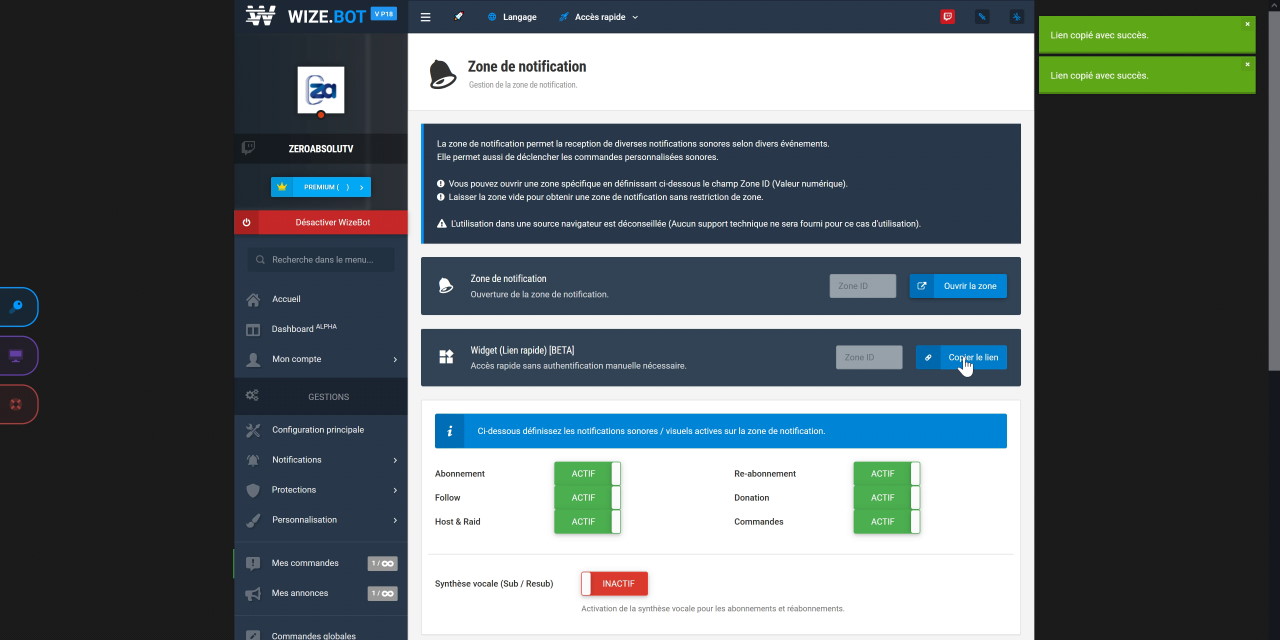1280x640 pixels.
Task: Turn off the Host & Raid switch
Action: coord(587,522)
